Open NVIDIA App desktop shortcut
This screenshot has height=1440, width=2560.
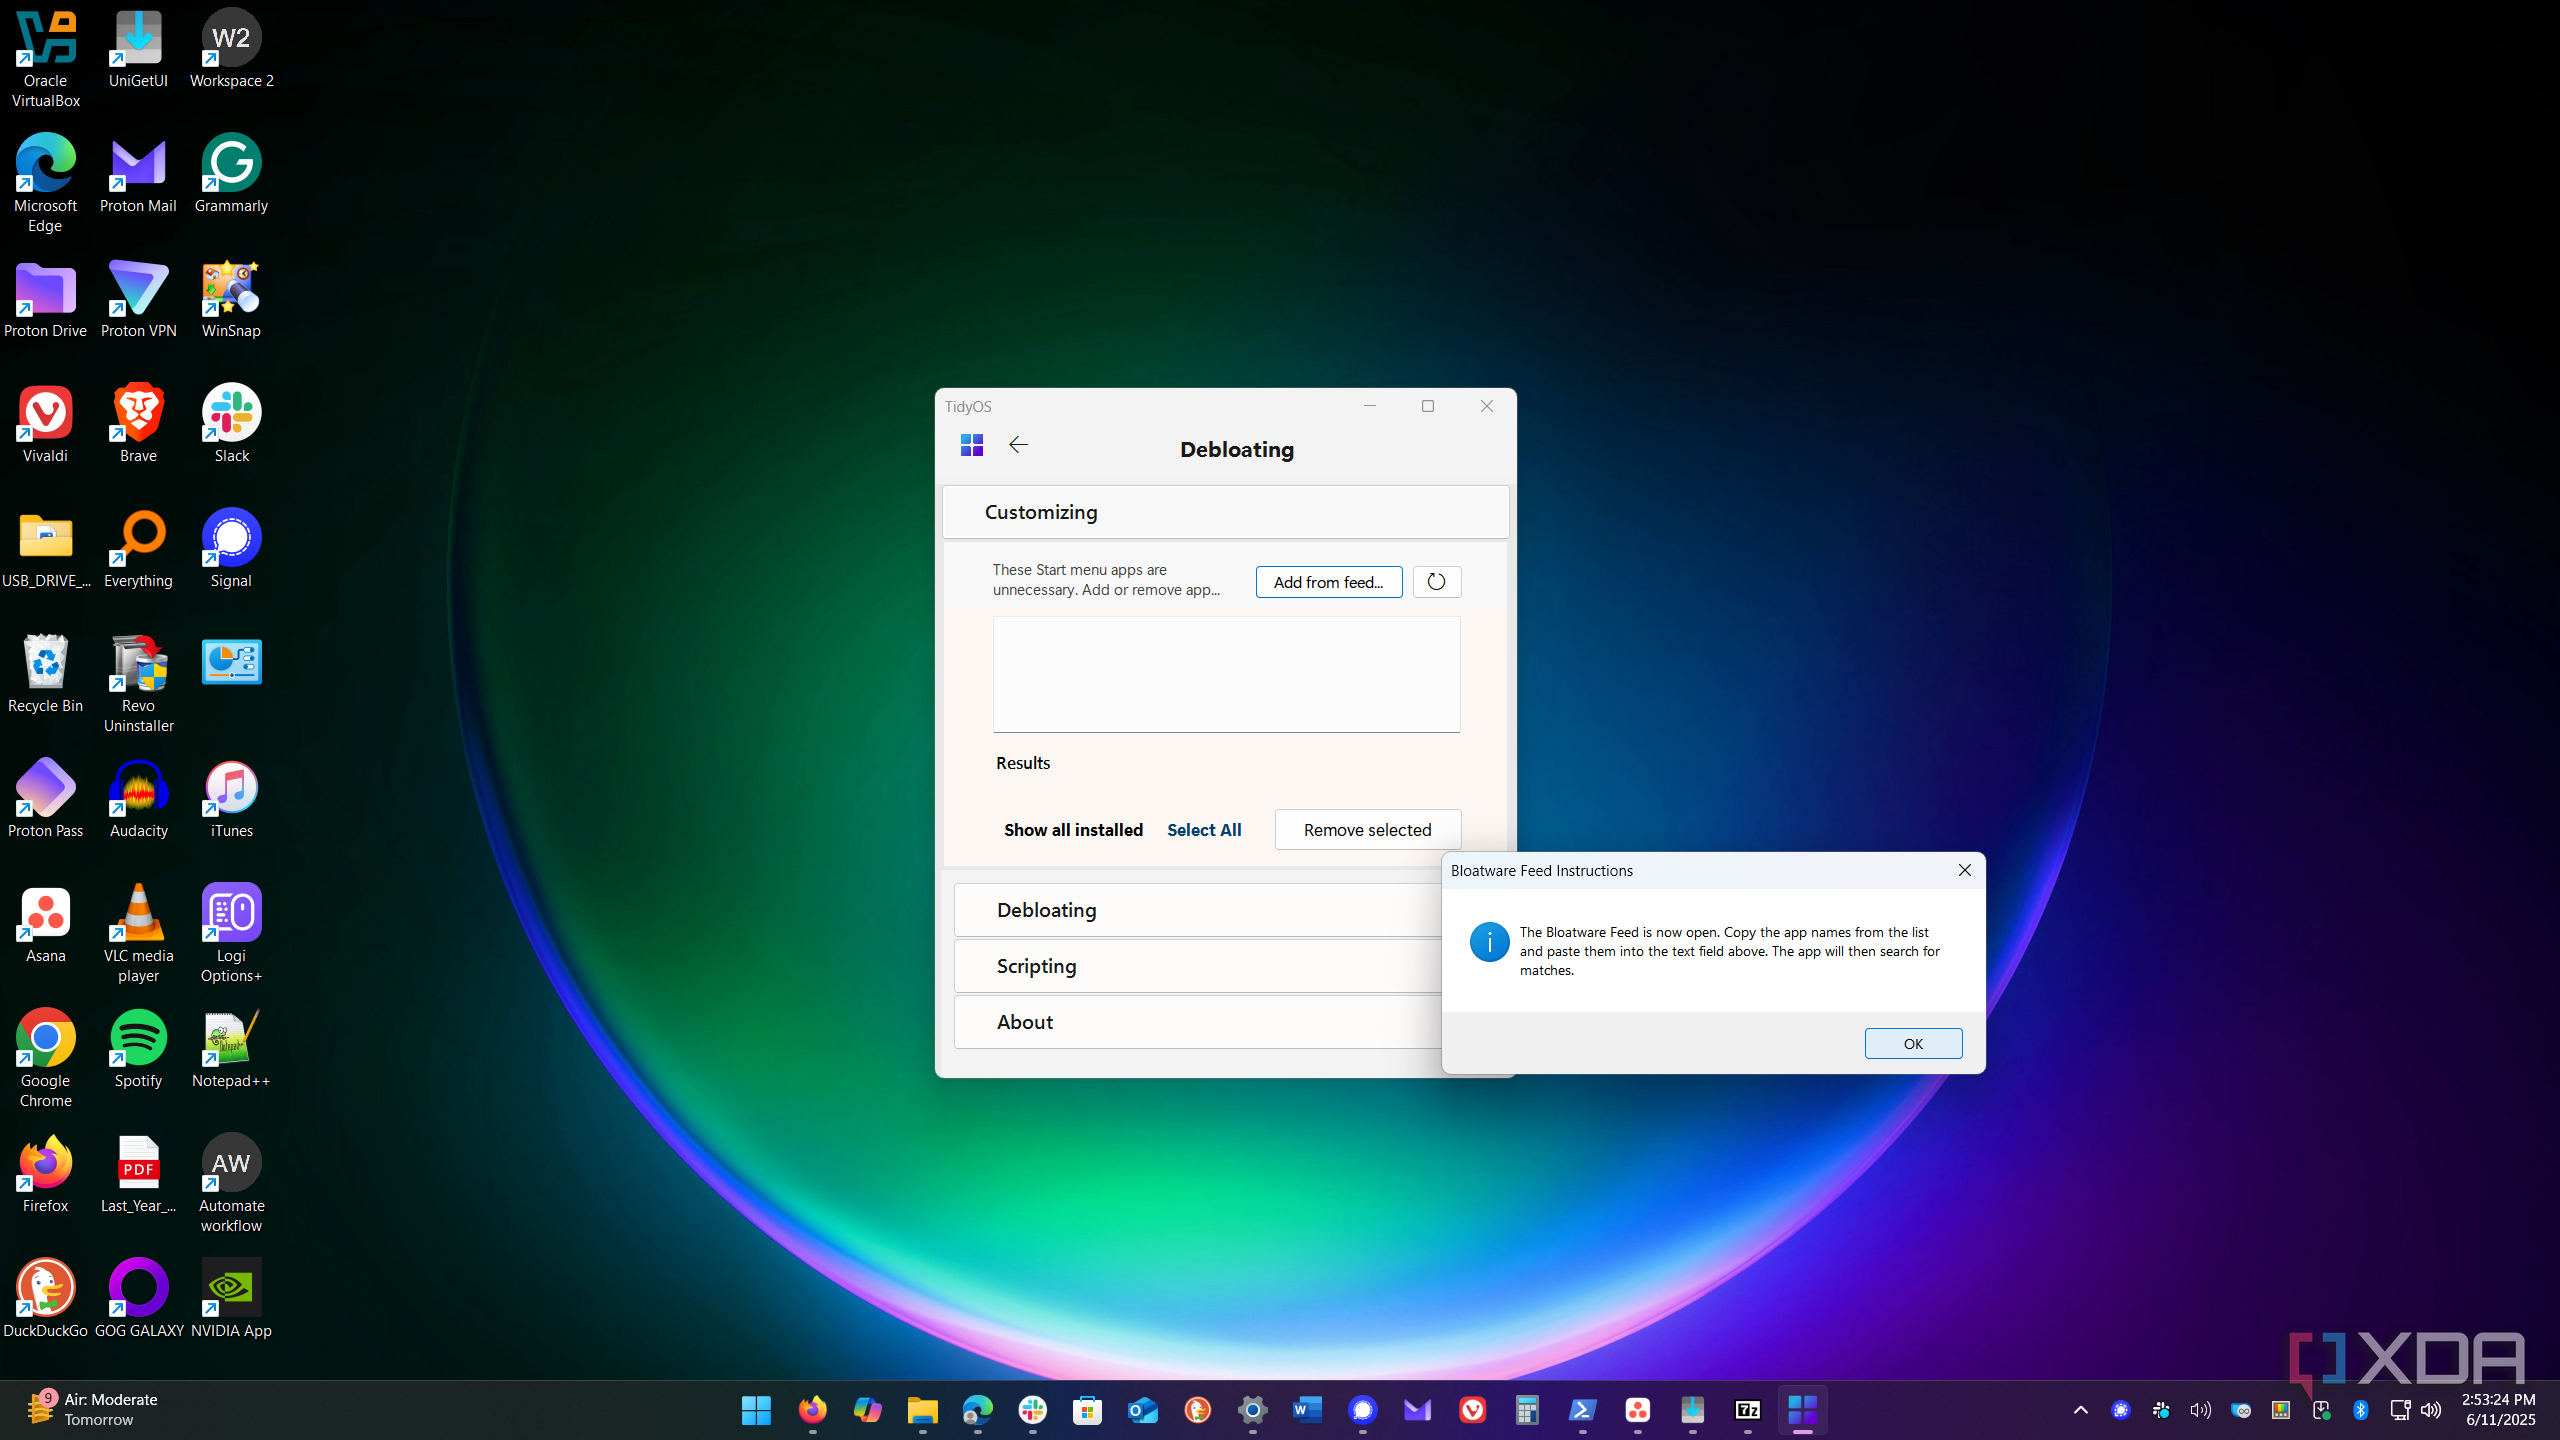(231, 1299)
